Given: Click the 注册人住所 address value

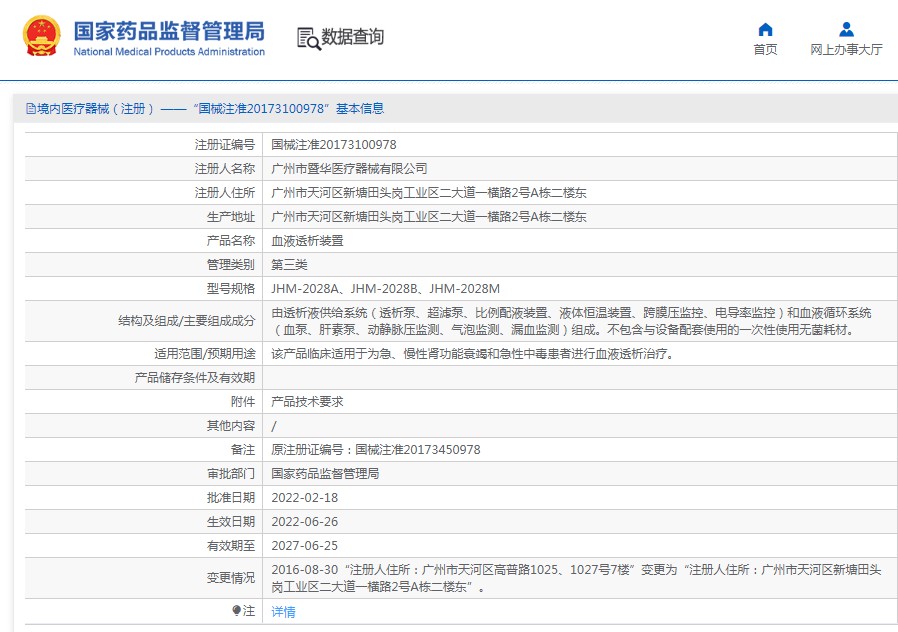Looking at the screenshot, I should 429,193.
